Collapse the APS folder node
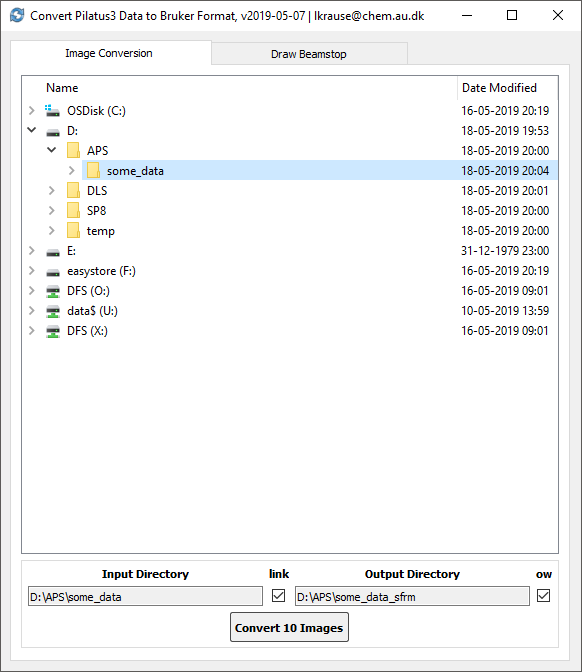582x672 pixels. (x=51, y=150)
